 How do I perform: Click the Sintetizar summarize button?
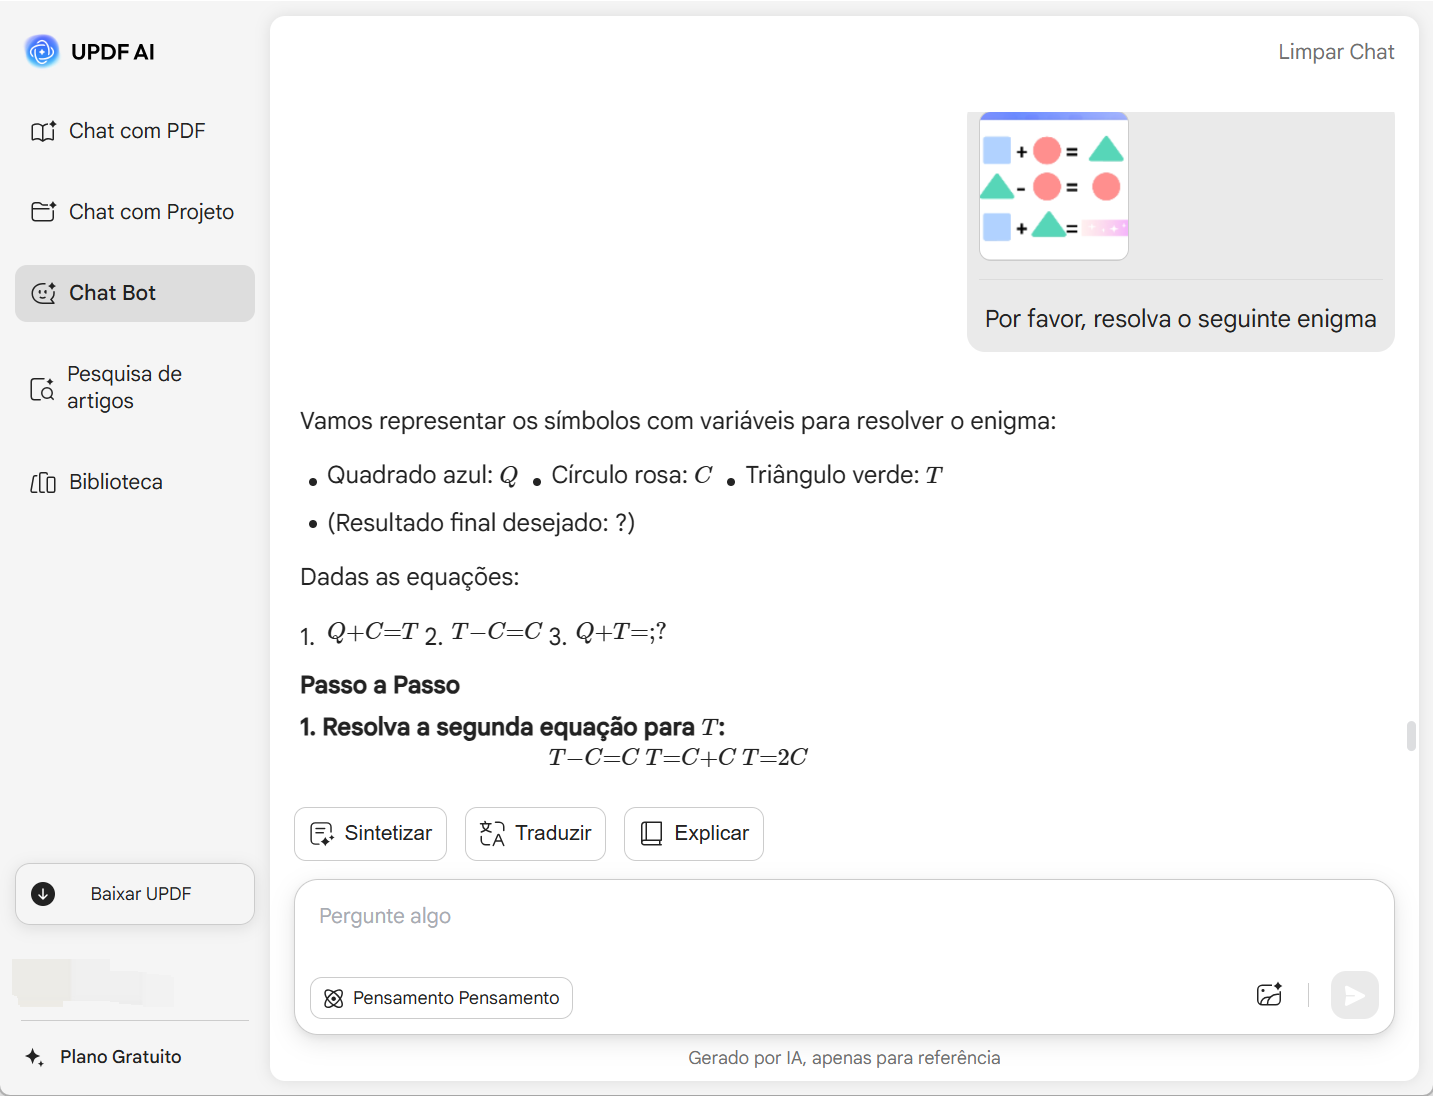pos(370,834)
